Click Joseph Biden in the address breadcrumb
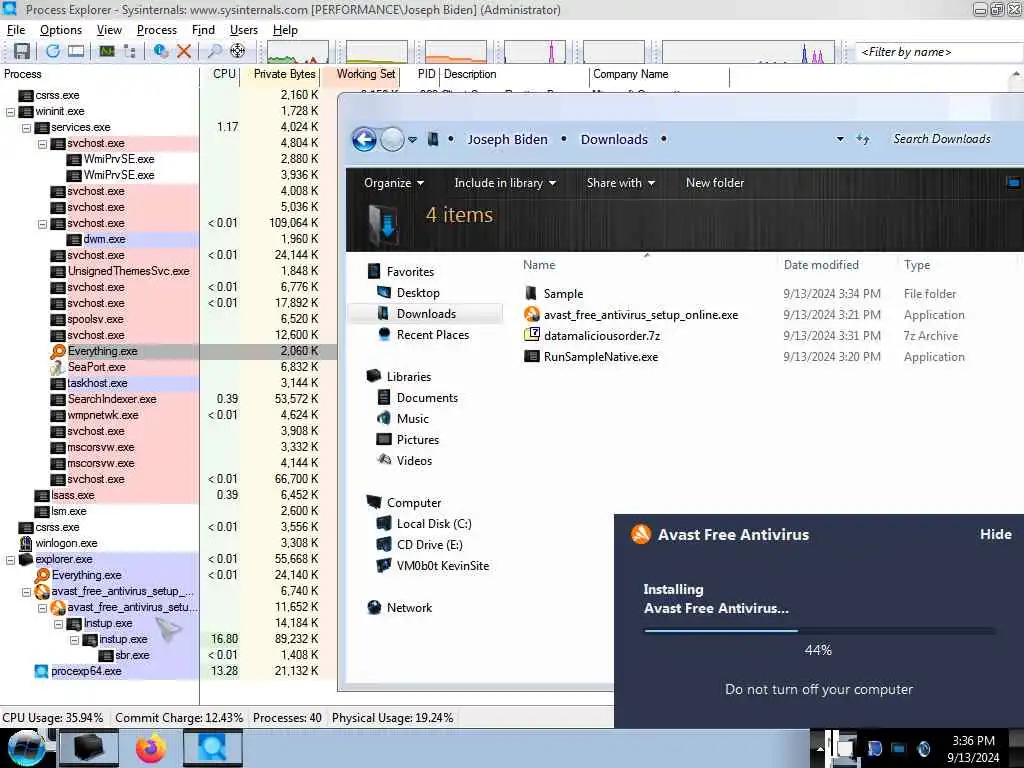This screenshot has width=1024, height=768. click(x=507, y=139)
